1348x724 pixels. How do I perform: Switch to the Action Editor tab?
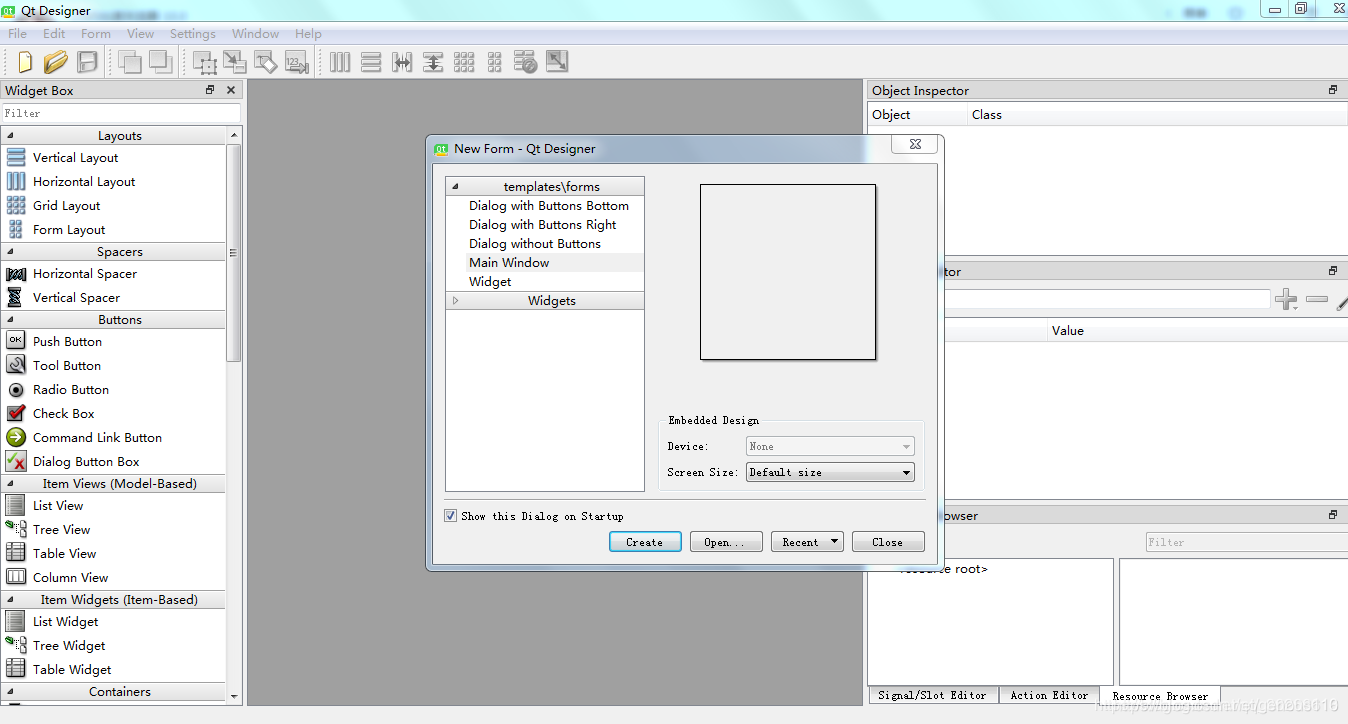click(x=1049, y=695)
